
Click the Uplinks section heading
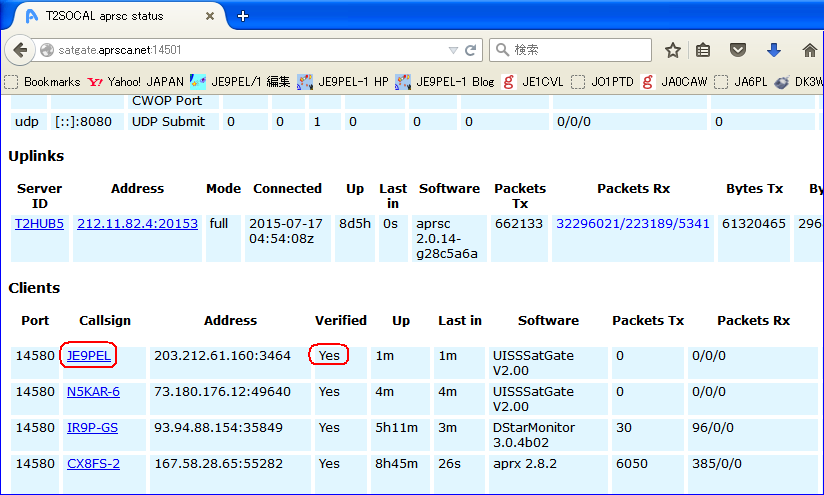[36, 156]
